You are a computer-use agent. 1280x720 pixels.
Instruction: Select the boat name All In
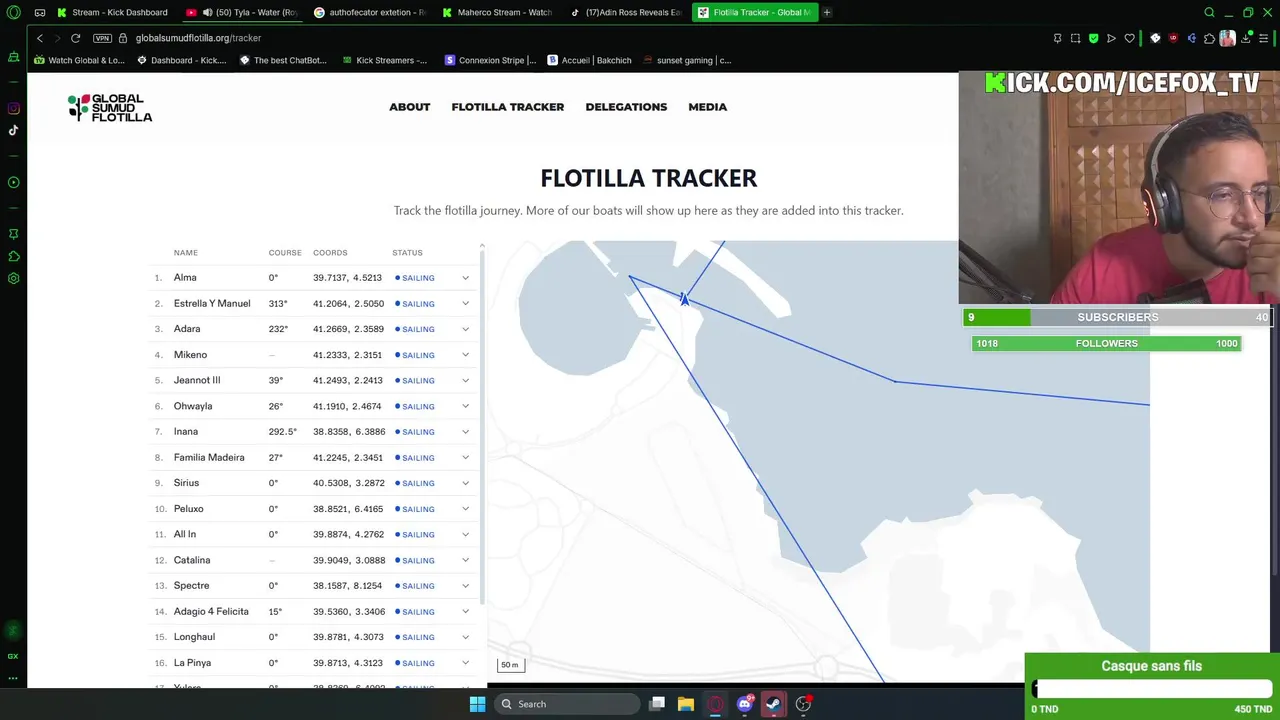pyautogui.click(x=184, y=534)
